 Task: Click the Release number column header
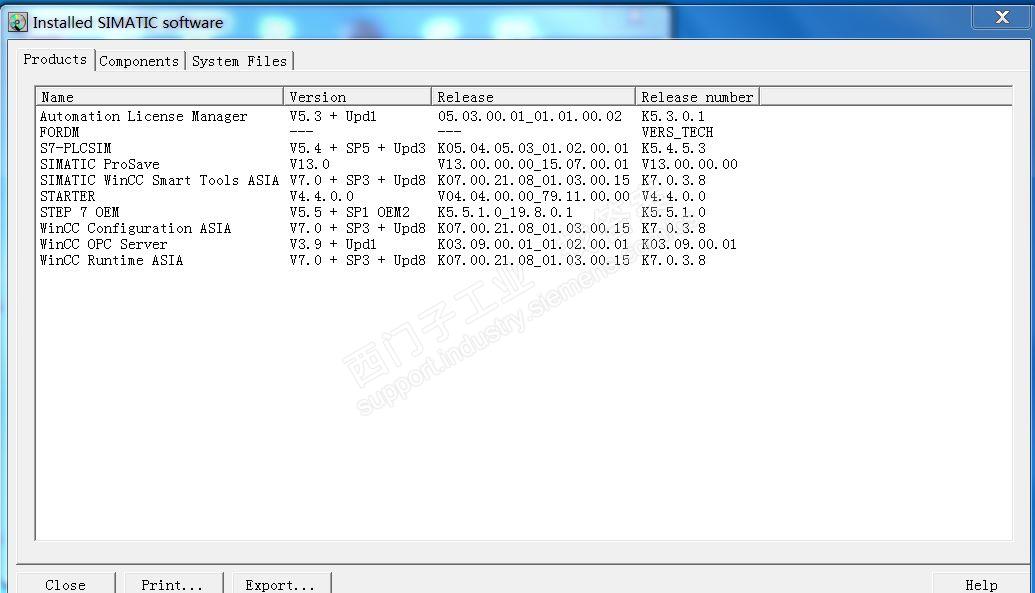point(697,96)
